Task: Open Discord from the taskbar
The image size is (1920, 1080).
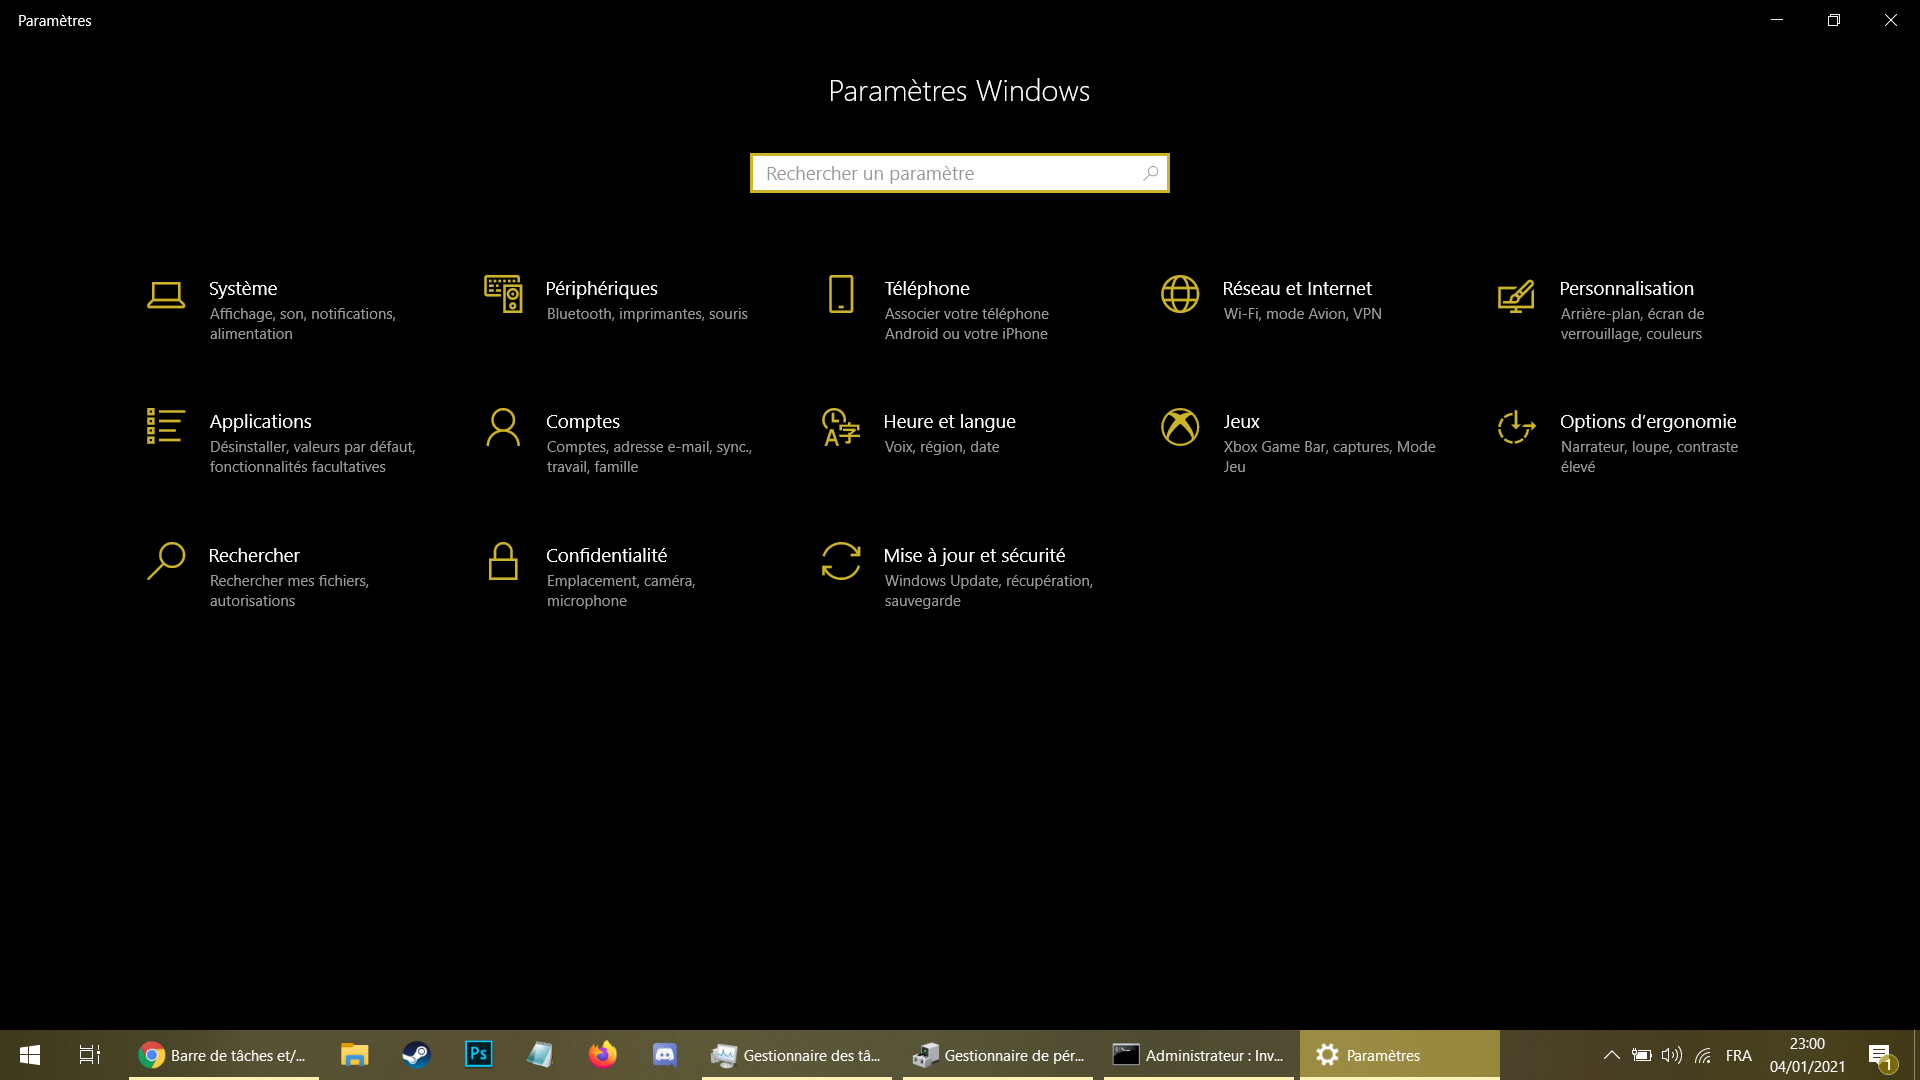Action: tap(665, 1055)
